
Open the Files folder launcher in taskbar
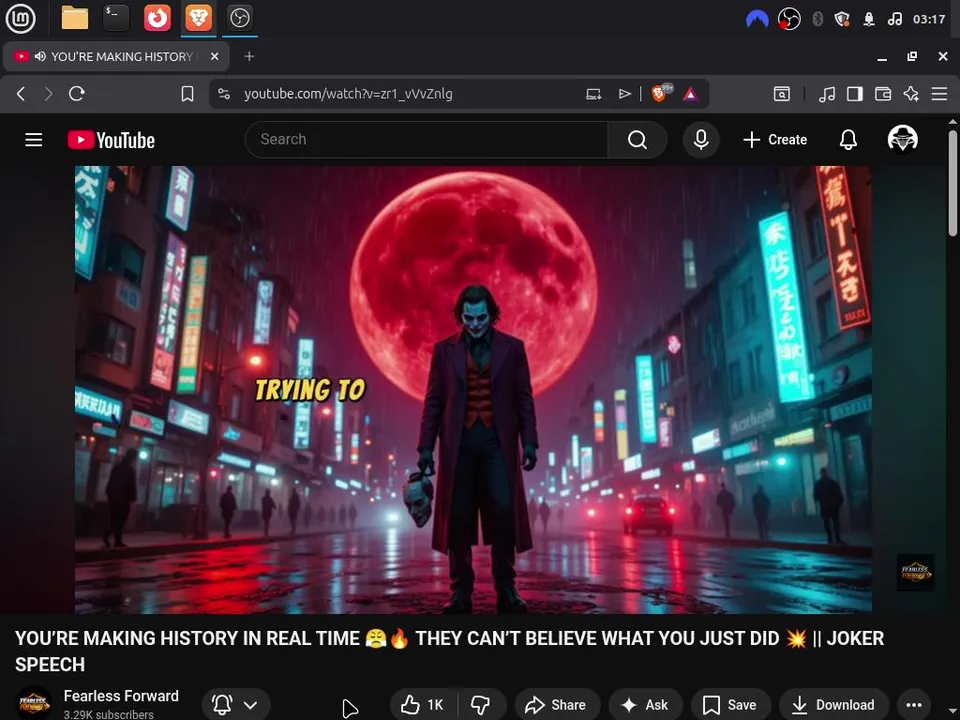[75, 18]
